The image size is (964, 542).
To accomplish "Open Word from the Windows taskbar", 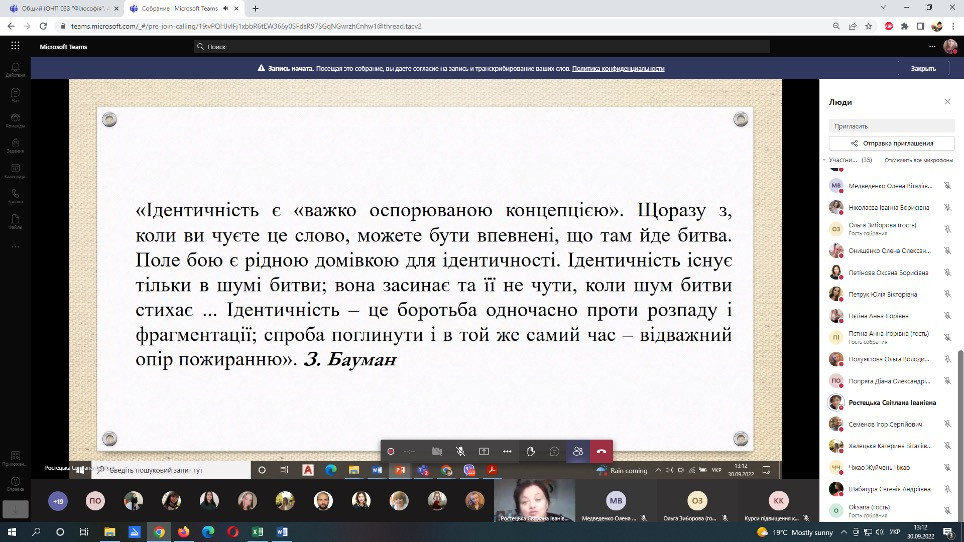I will click(x=282, y=532).
